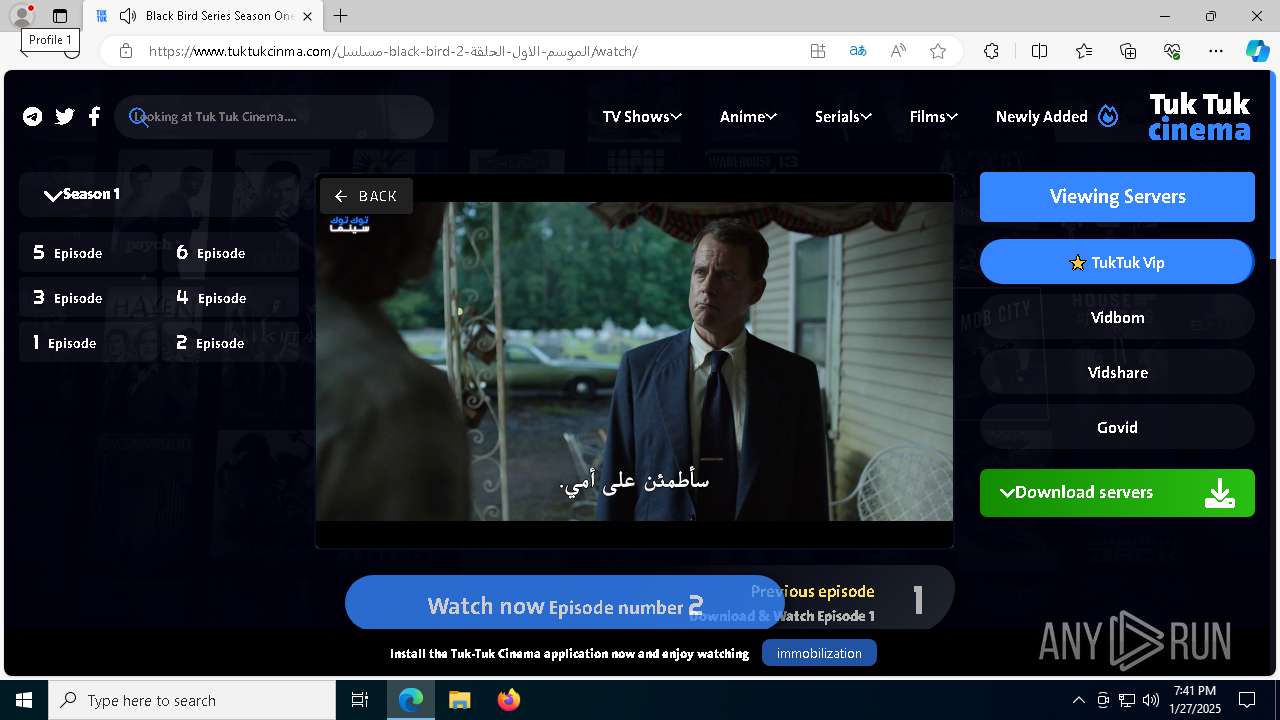1280x720 pixels.
Task: Click the Viewing Servers header
Action: [1117, 197]
